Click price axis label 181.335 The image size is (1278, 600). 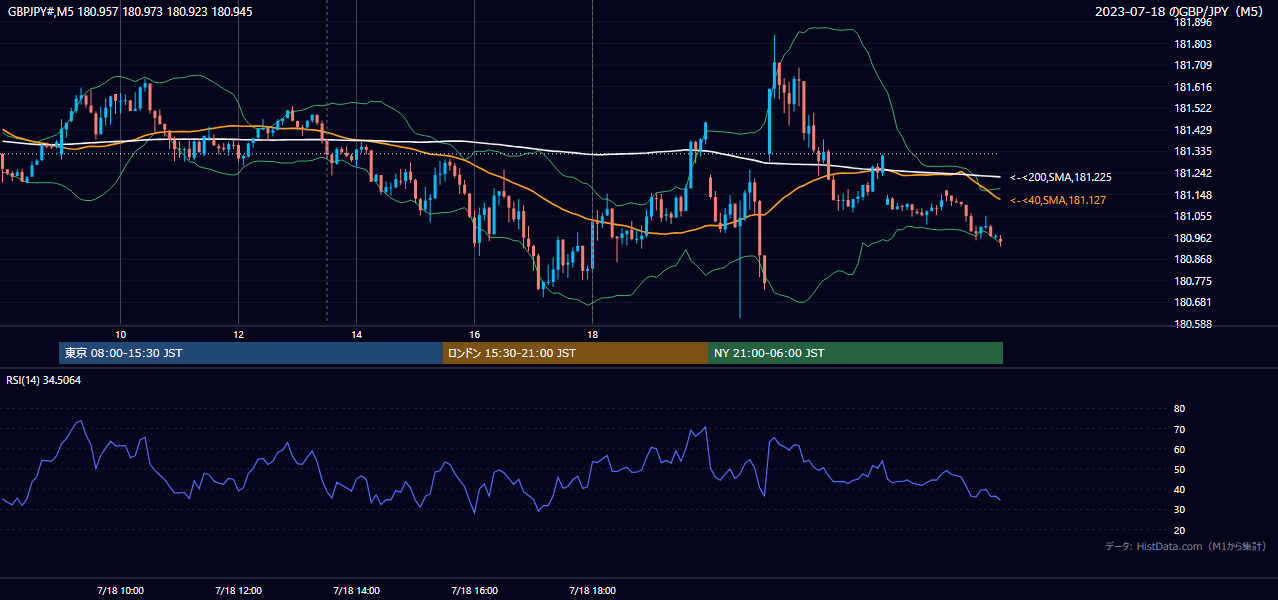point(1193,152)
